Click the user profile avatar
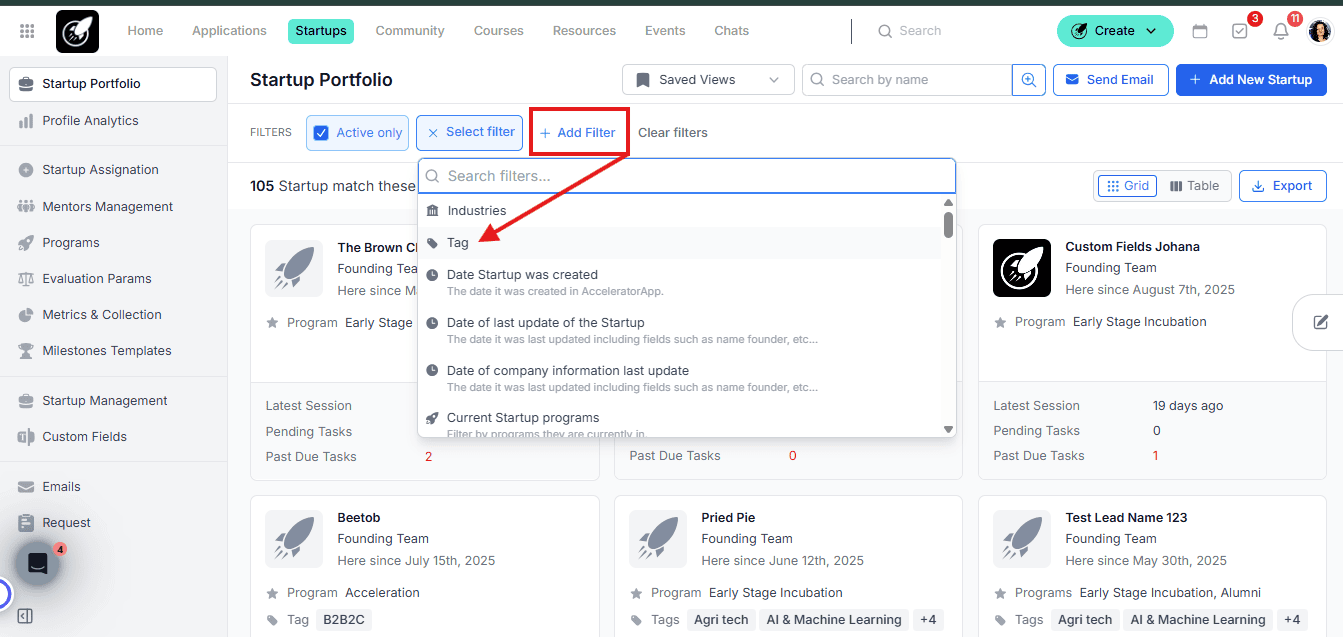The image size is (1343, 637). (x=1320, y=31)
